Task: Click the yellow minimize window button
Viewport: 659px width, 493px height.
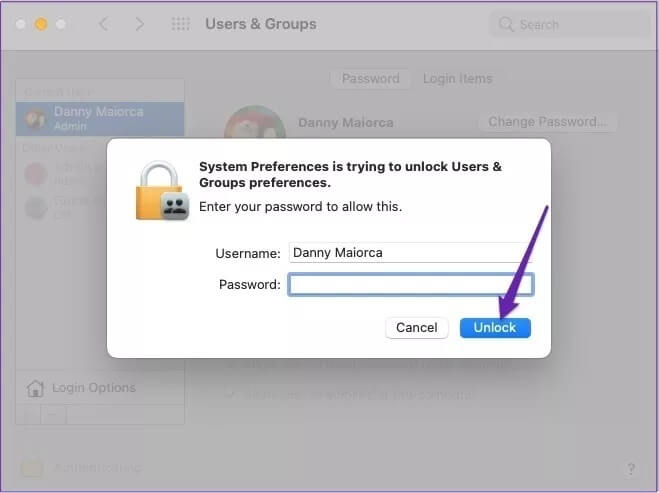Action: click(x=40, y=24)
